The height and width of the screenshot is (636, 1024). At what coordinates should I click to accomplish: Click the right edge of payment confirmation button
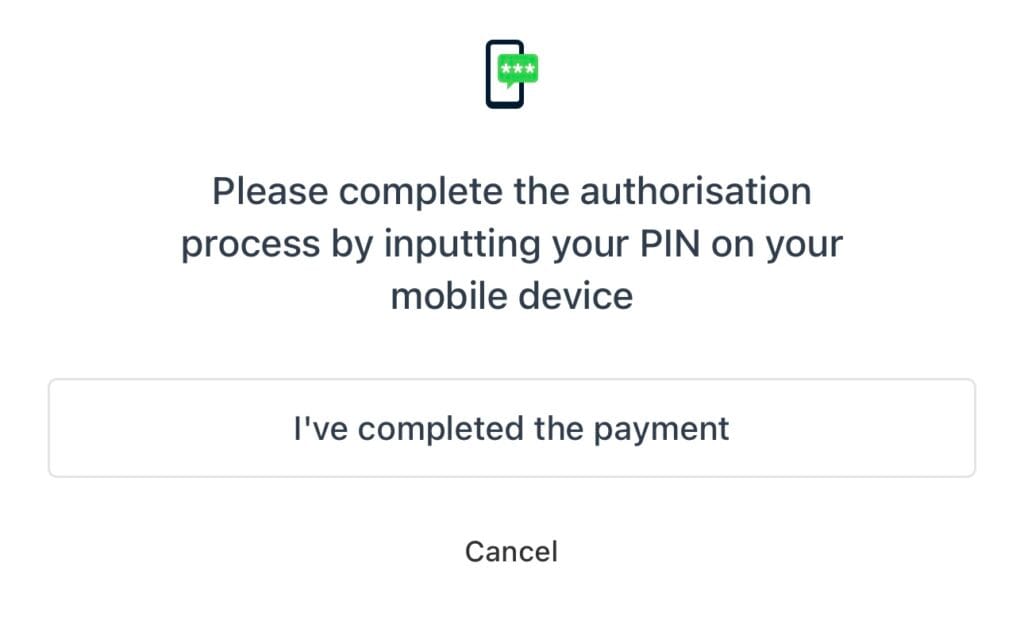pyautogui.click(x=963, y=428)
